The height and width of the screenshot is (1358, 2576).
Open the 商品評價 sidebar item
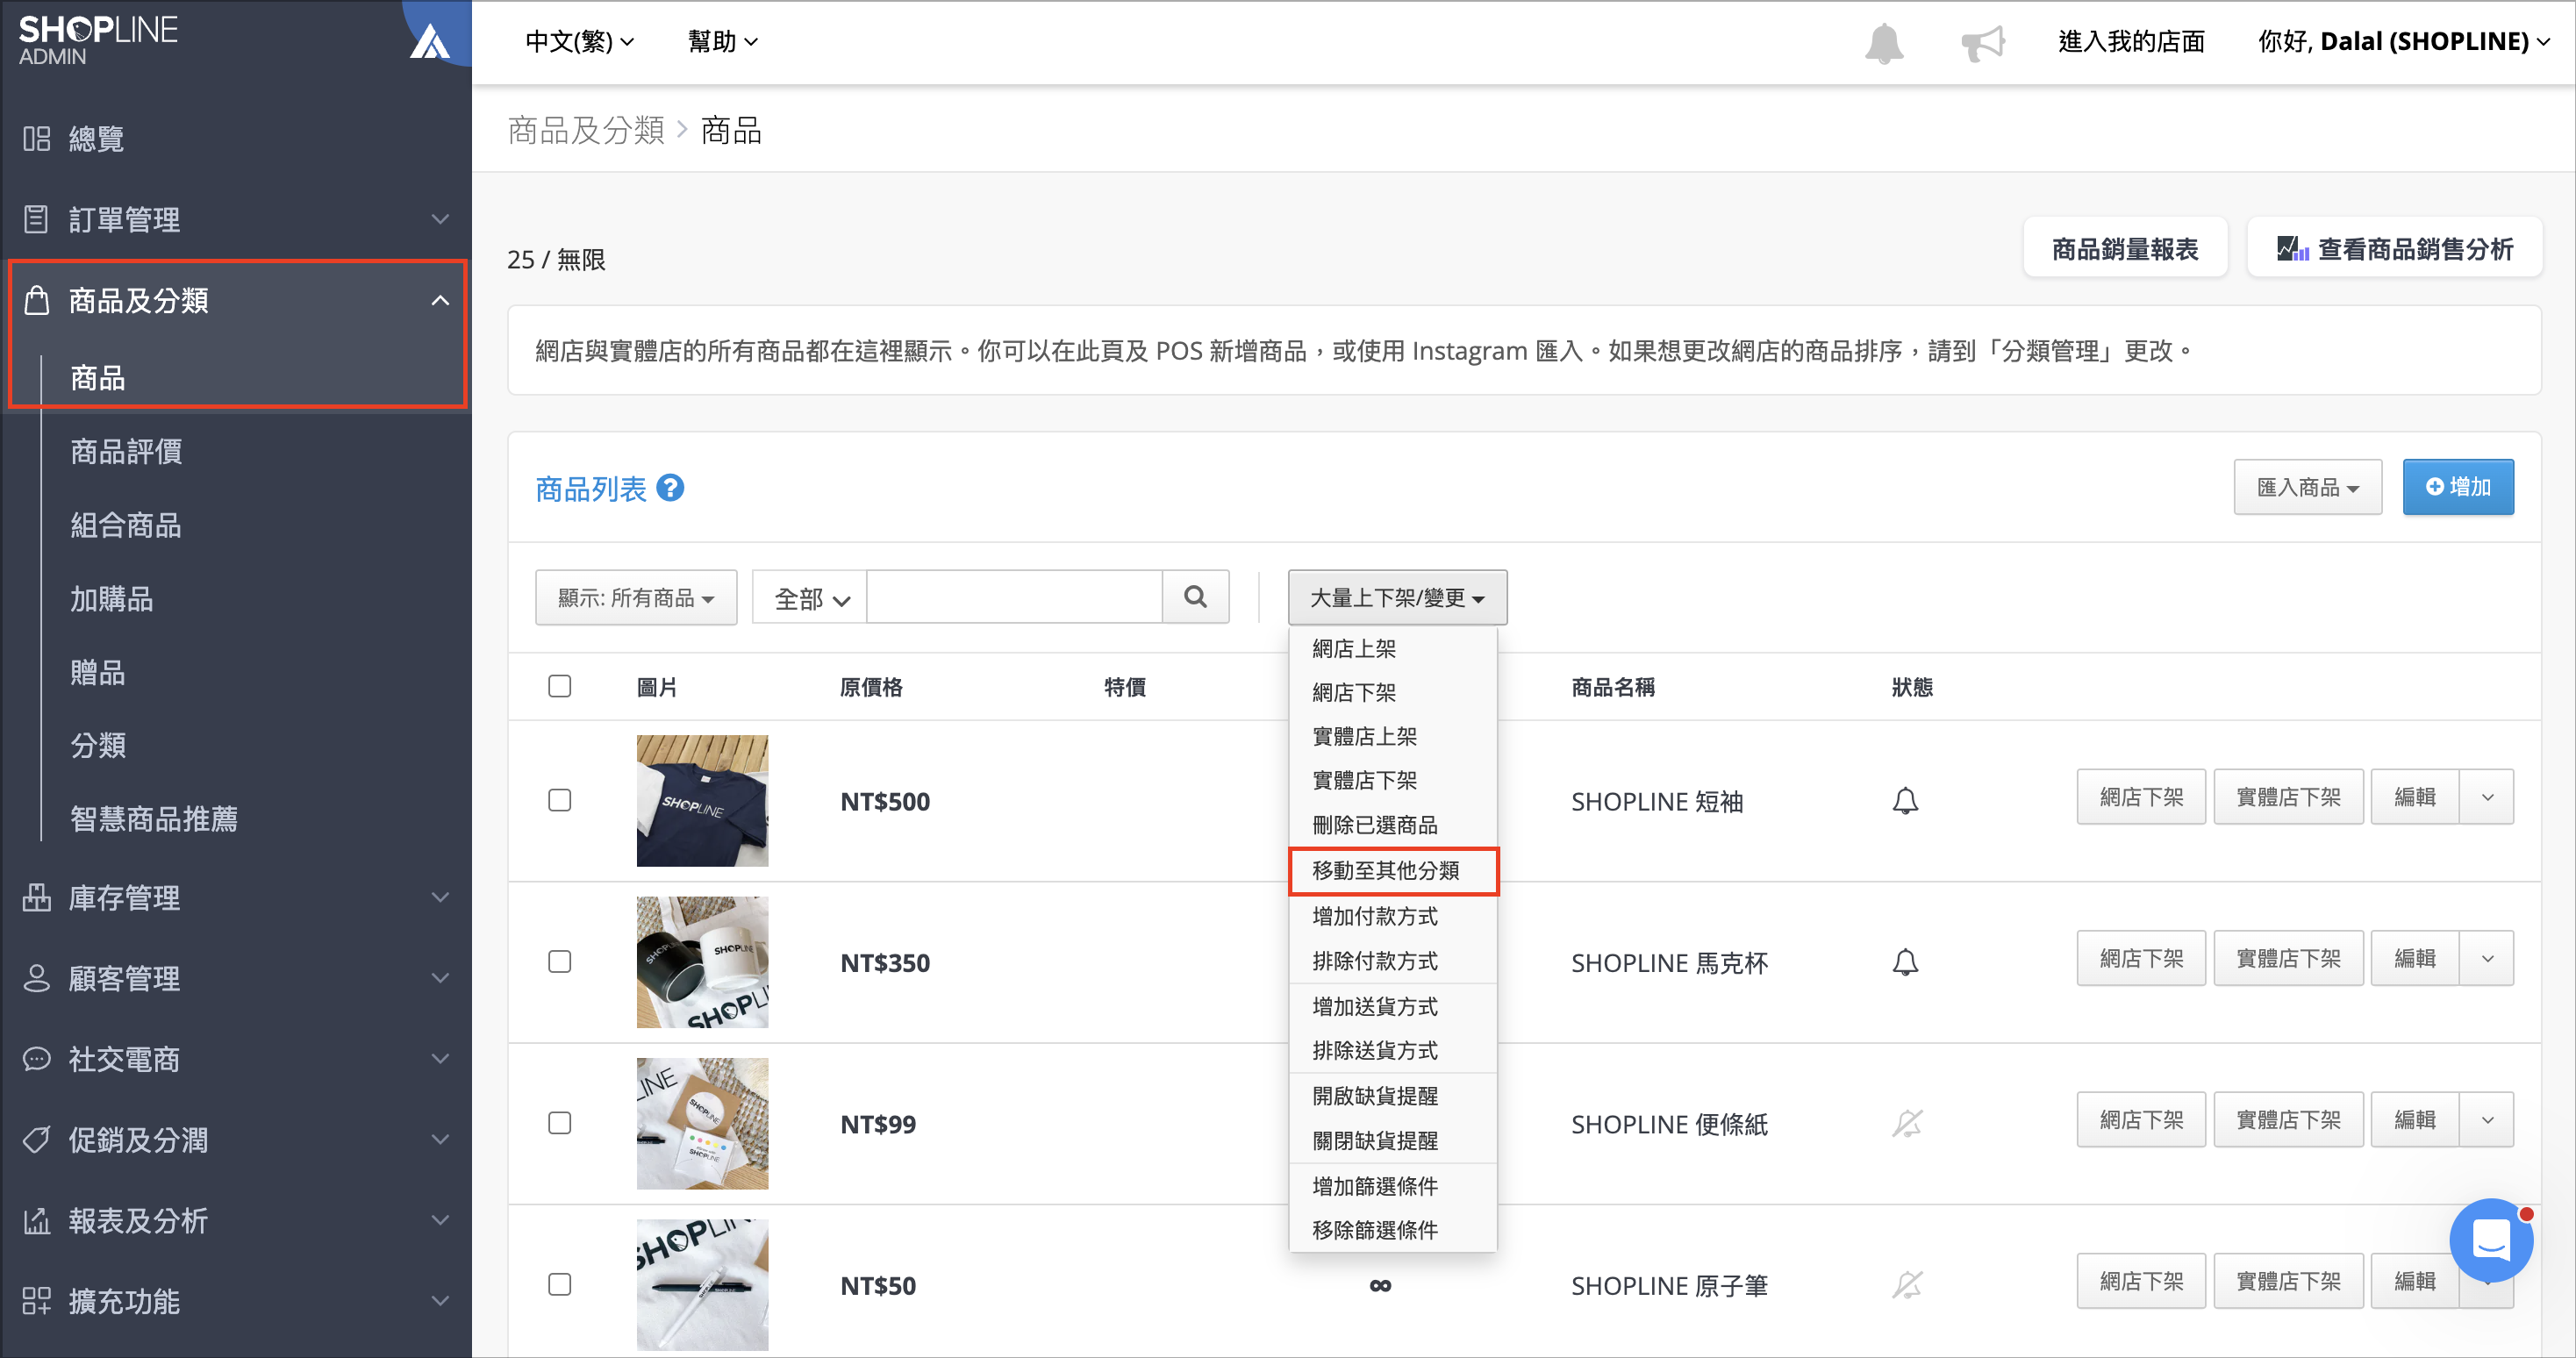126,452
